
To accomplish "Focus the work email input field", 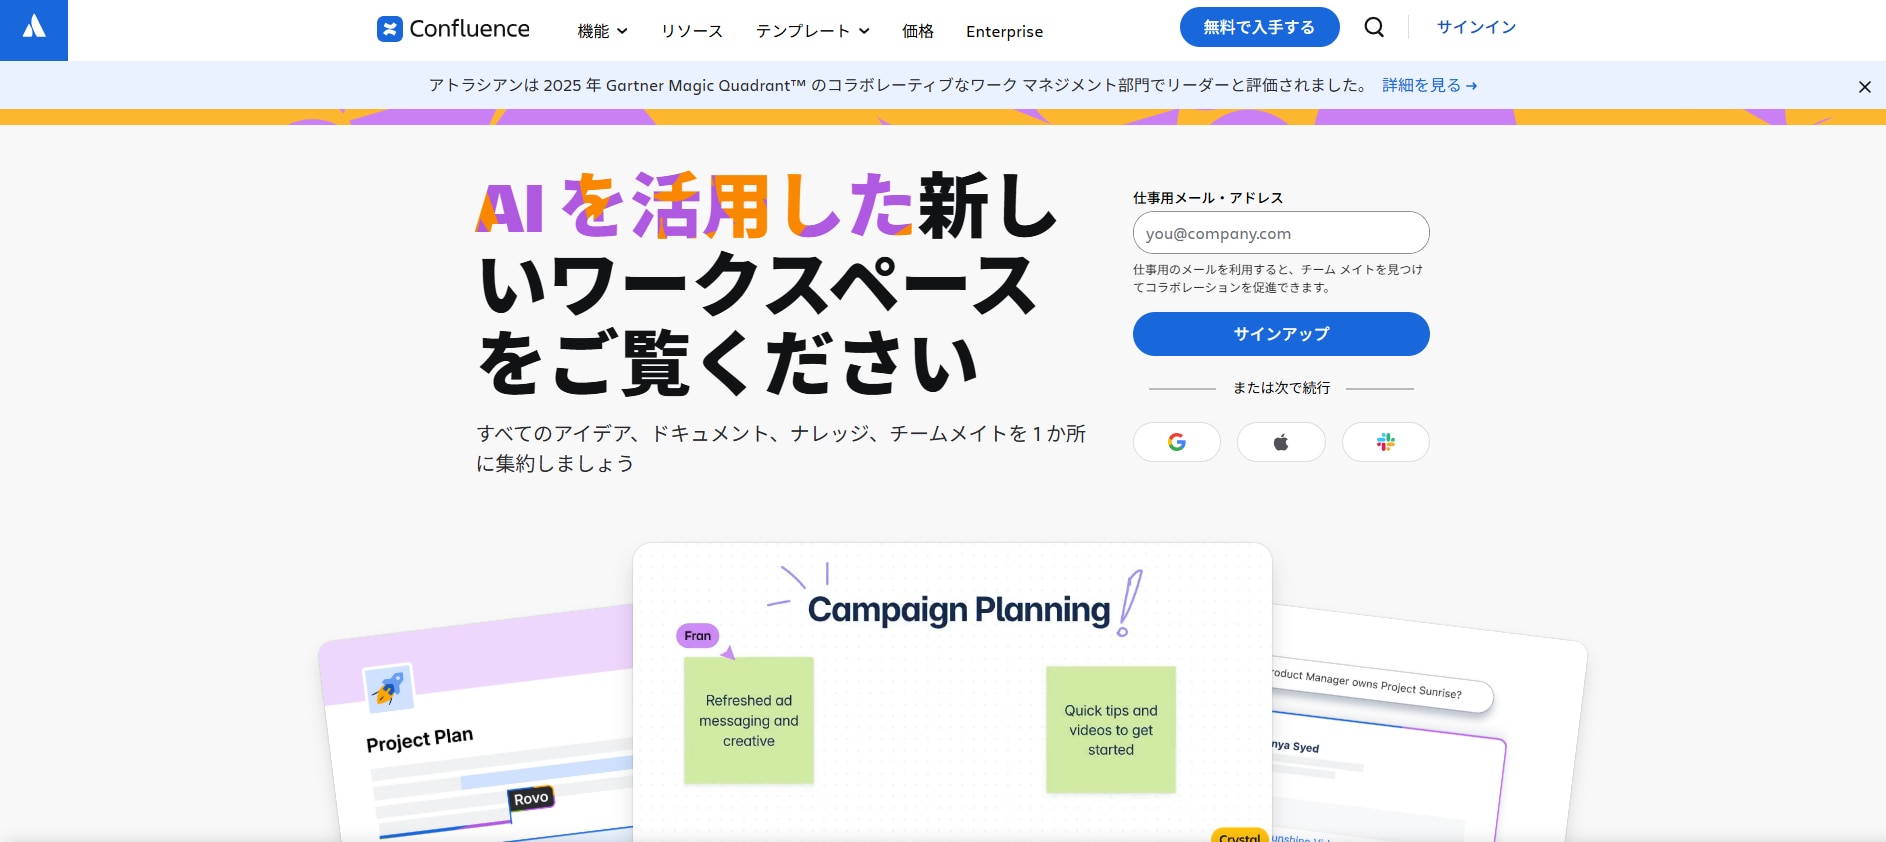I will click(x=1281, y=233).
